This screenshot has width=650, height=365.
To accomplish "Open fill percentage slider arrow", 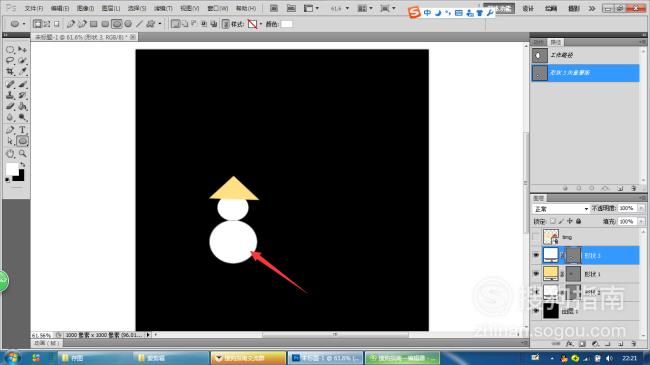I will pos(641,221).
